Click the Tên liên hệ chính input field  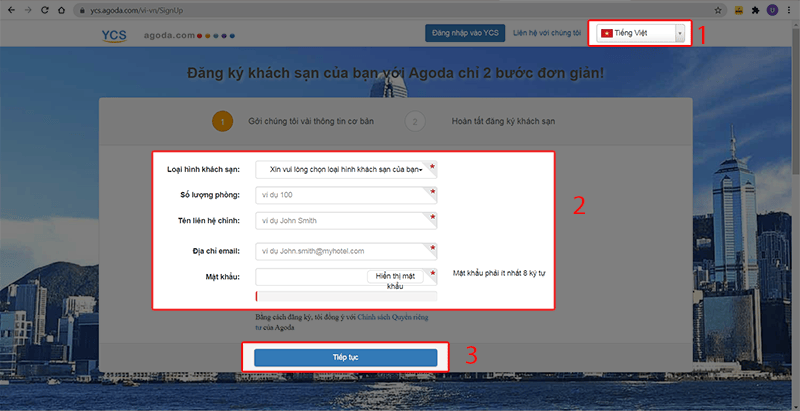(346, 221)
